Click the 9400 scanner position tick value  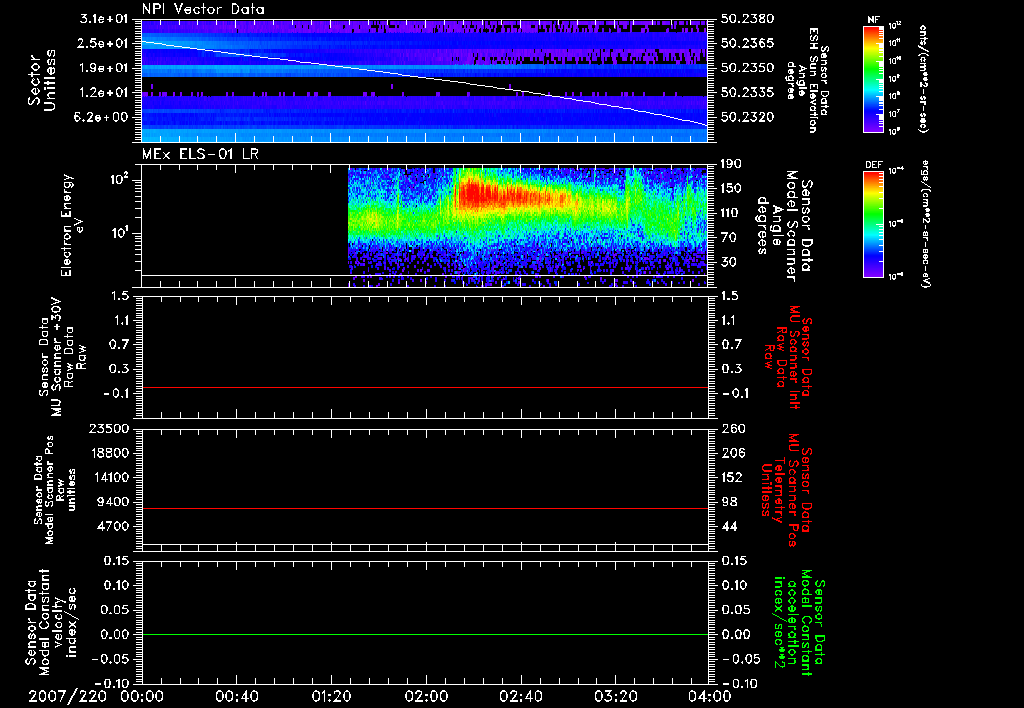pyautogui.click(x=114, y=502)
